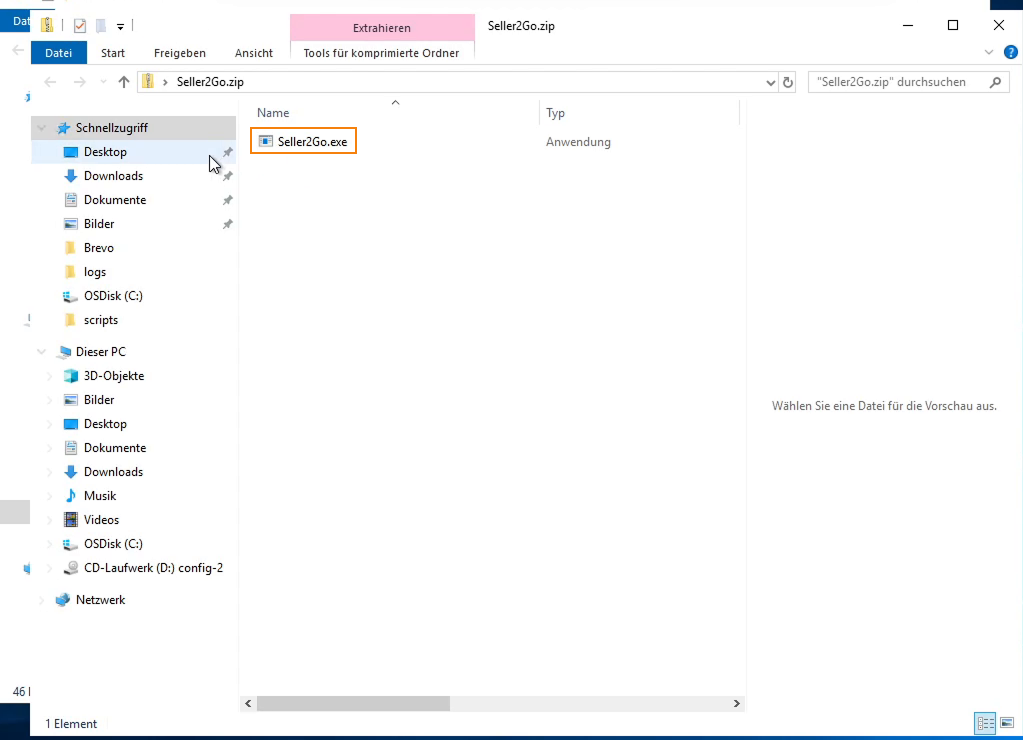Viewport: 1023px width, 740px height.
Task: Click Seller2Go.zip in the address bar
Action: point(210,82)
